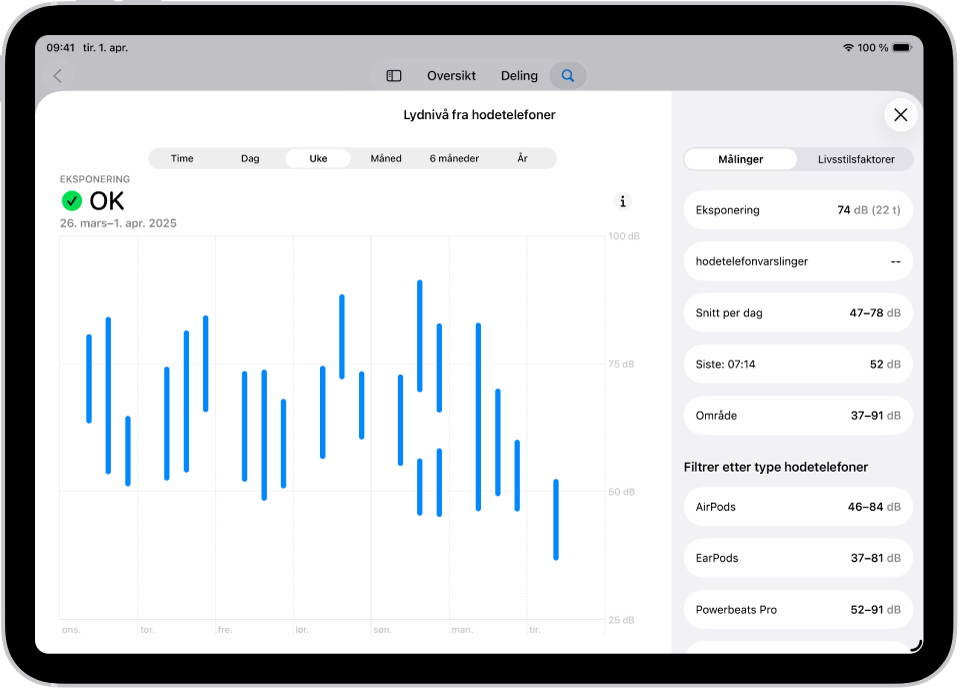Switch chart range to Time

pyautogui.click(x=182, y=158)
